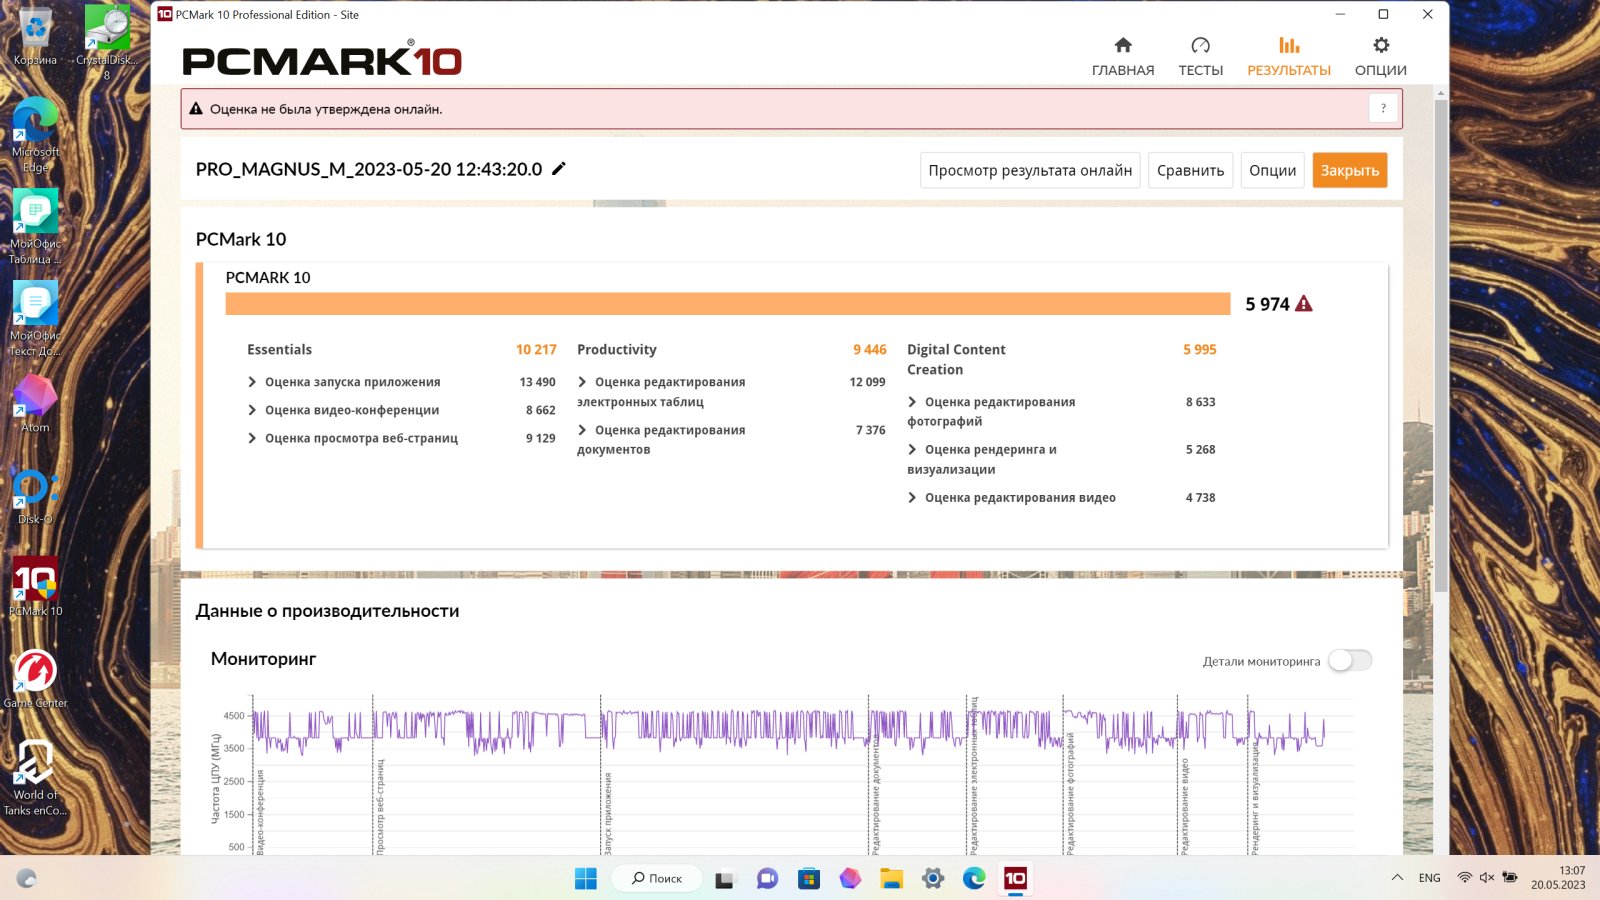Open Microsoft Store from the taskbar
The height and width of the screenshot is (900, 1600).
[x=809, y=878]
